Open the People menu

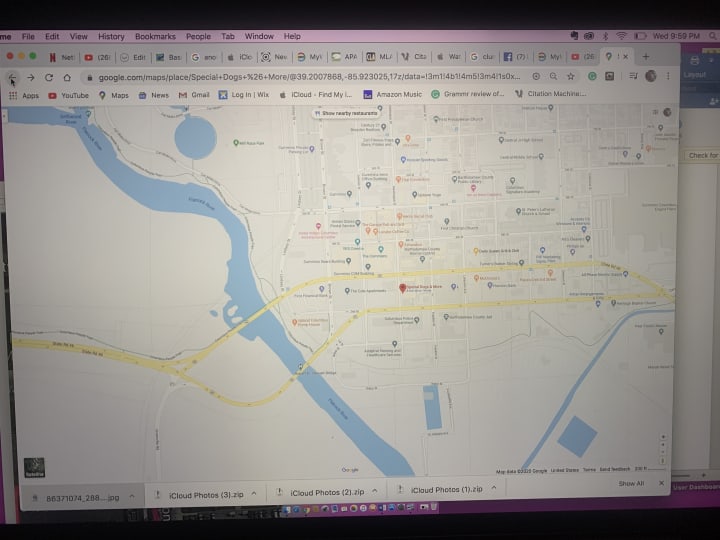coord(198,36)
